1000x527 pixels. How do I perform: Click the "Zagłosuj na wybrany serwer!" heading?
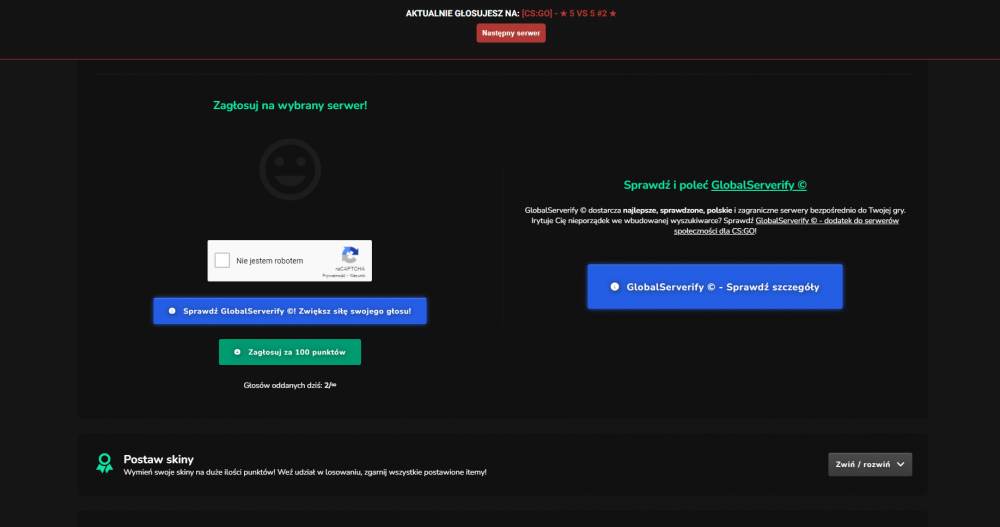click(x=290, y=105)
